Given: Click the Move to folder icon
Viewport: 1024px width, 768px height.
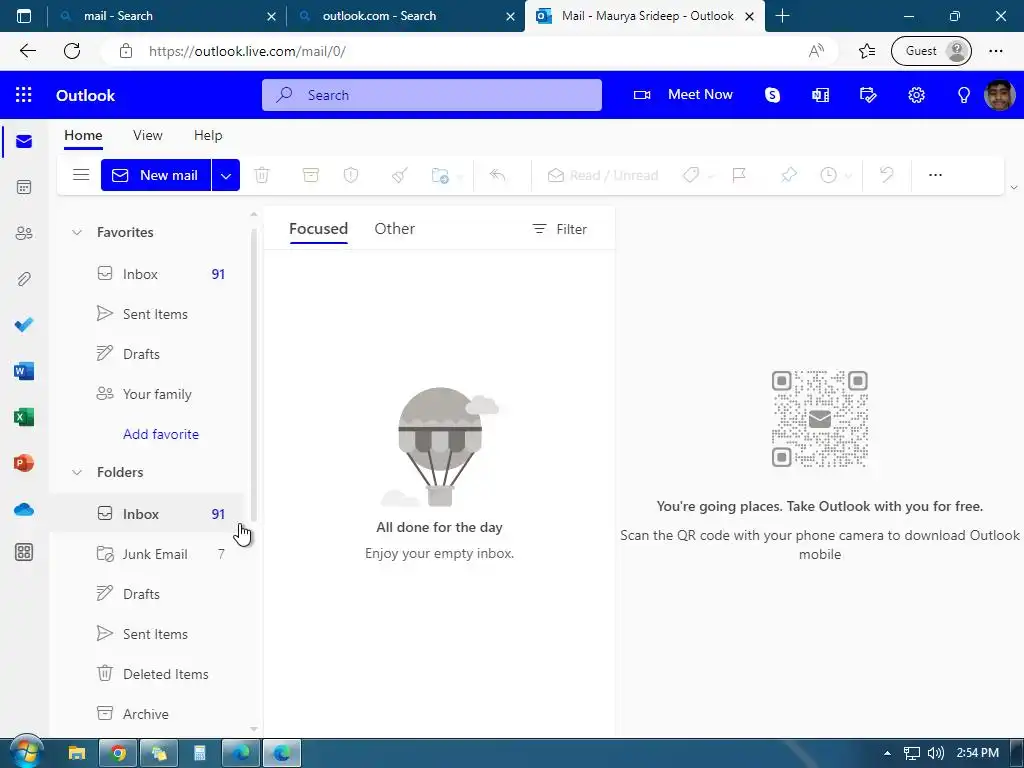Looking at the screenshot, I should (x=441, y=175).
